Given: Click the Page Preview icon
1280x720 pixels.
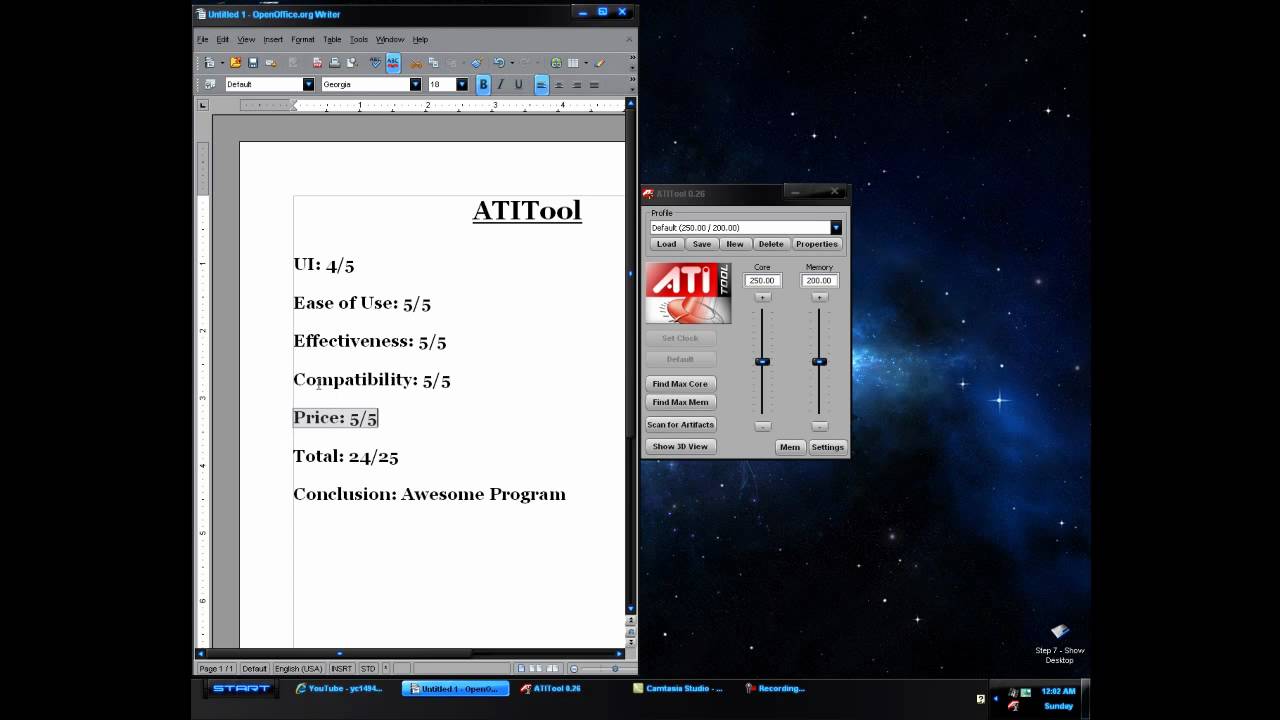Looking at the screenshot, I should coord(351,62).
